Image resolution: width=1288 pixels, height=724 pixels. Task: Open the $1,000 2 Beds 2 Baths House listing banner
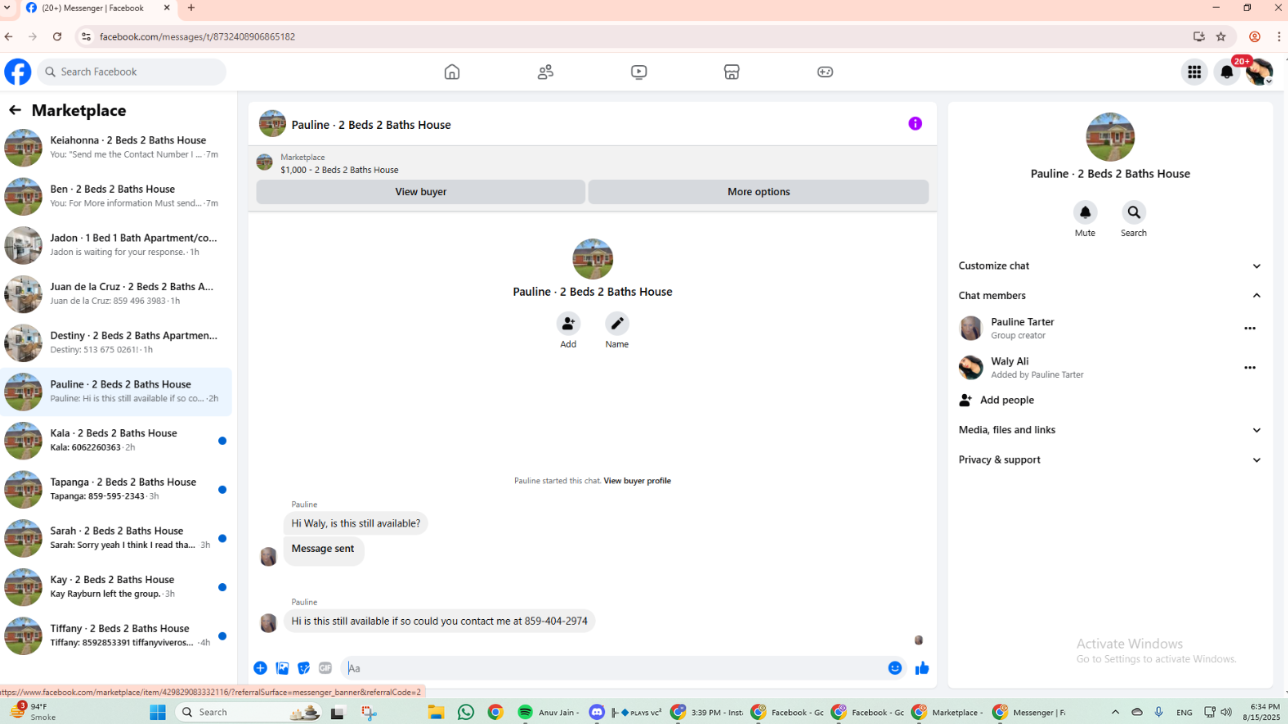pyautogui.click(x=592, y=163)
